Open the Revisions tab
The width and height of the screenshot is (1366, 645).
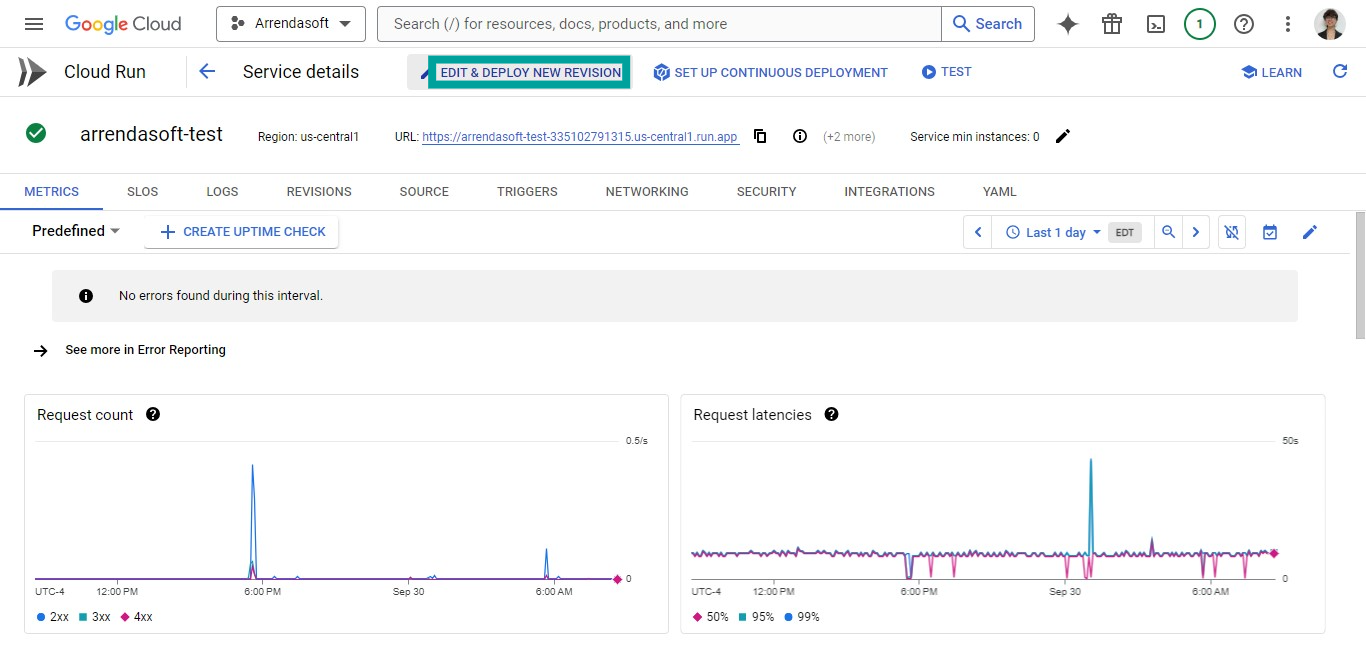tap(319, 191)
